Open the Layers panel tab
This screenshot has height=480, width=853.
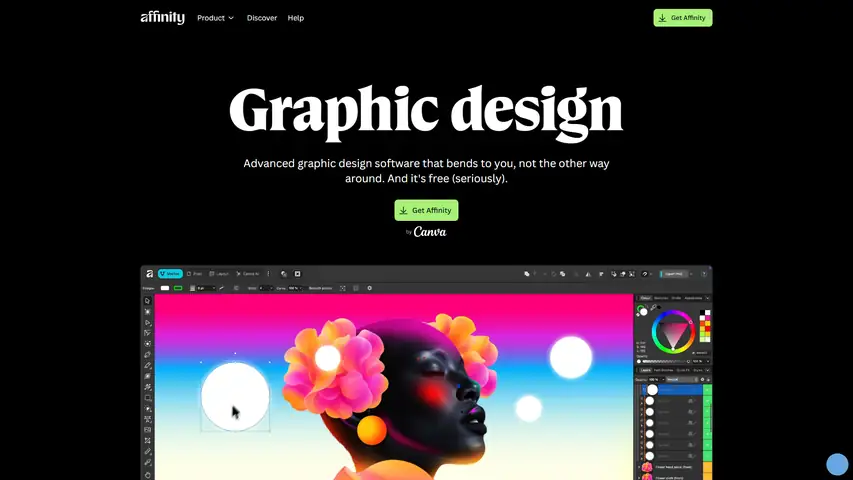(647, 370)
